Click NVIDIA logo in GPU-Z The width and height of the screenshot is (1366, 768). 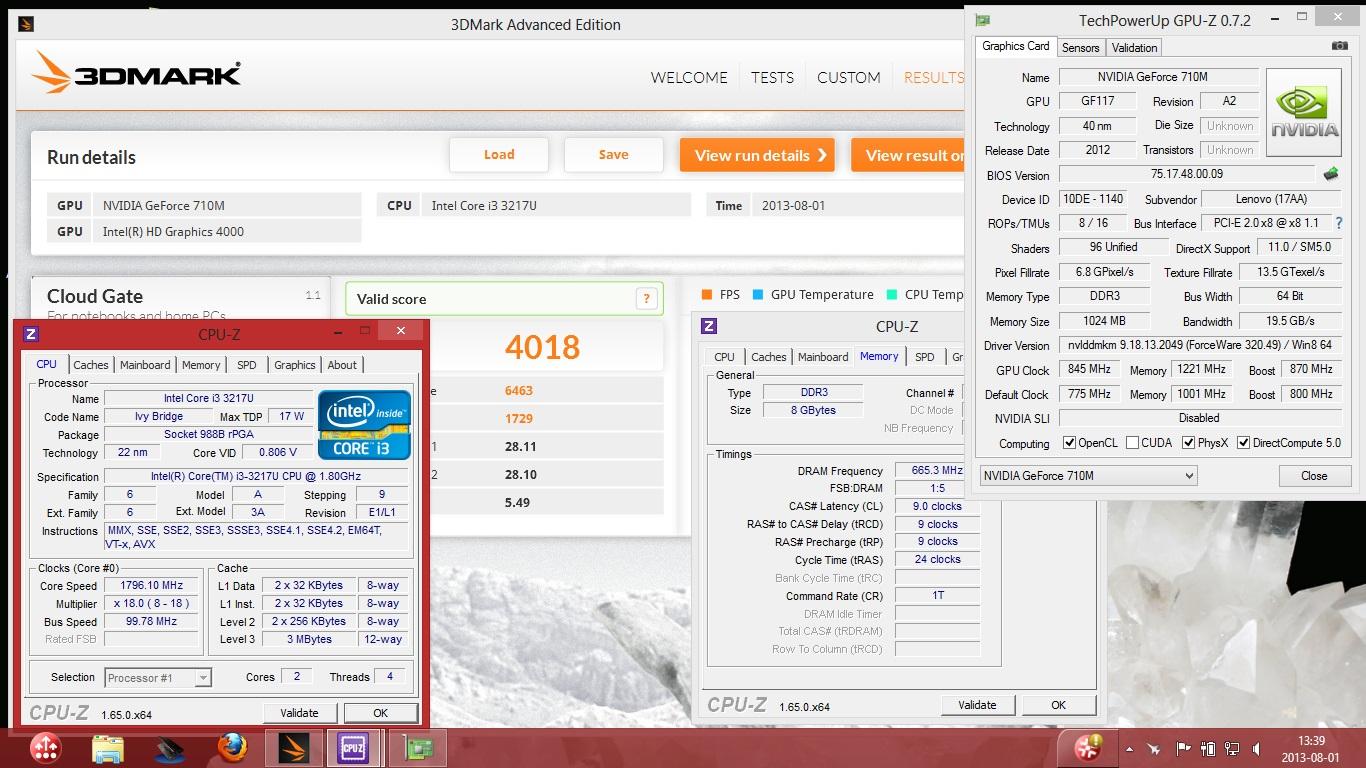(x=1304, y=113)
